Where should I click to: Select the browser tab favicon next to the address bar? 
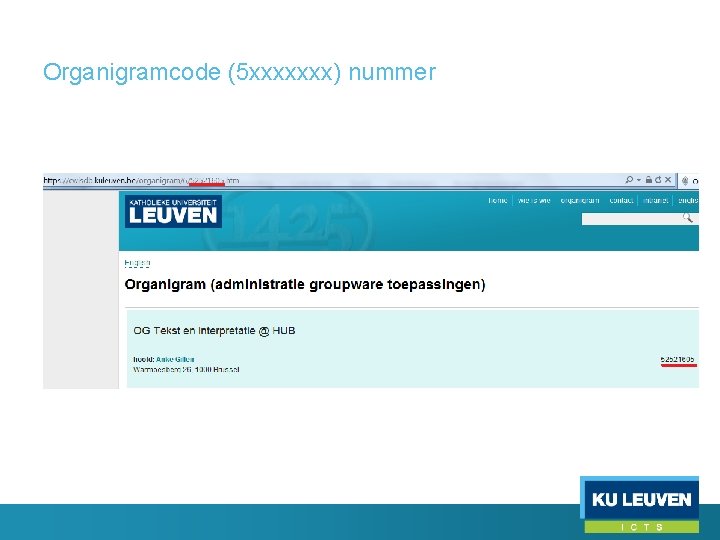tap(685, 180)
